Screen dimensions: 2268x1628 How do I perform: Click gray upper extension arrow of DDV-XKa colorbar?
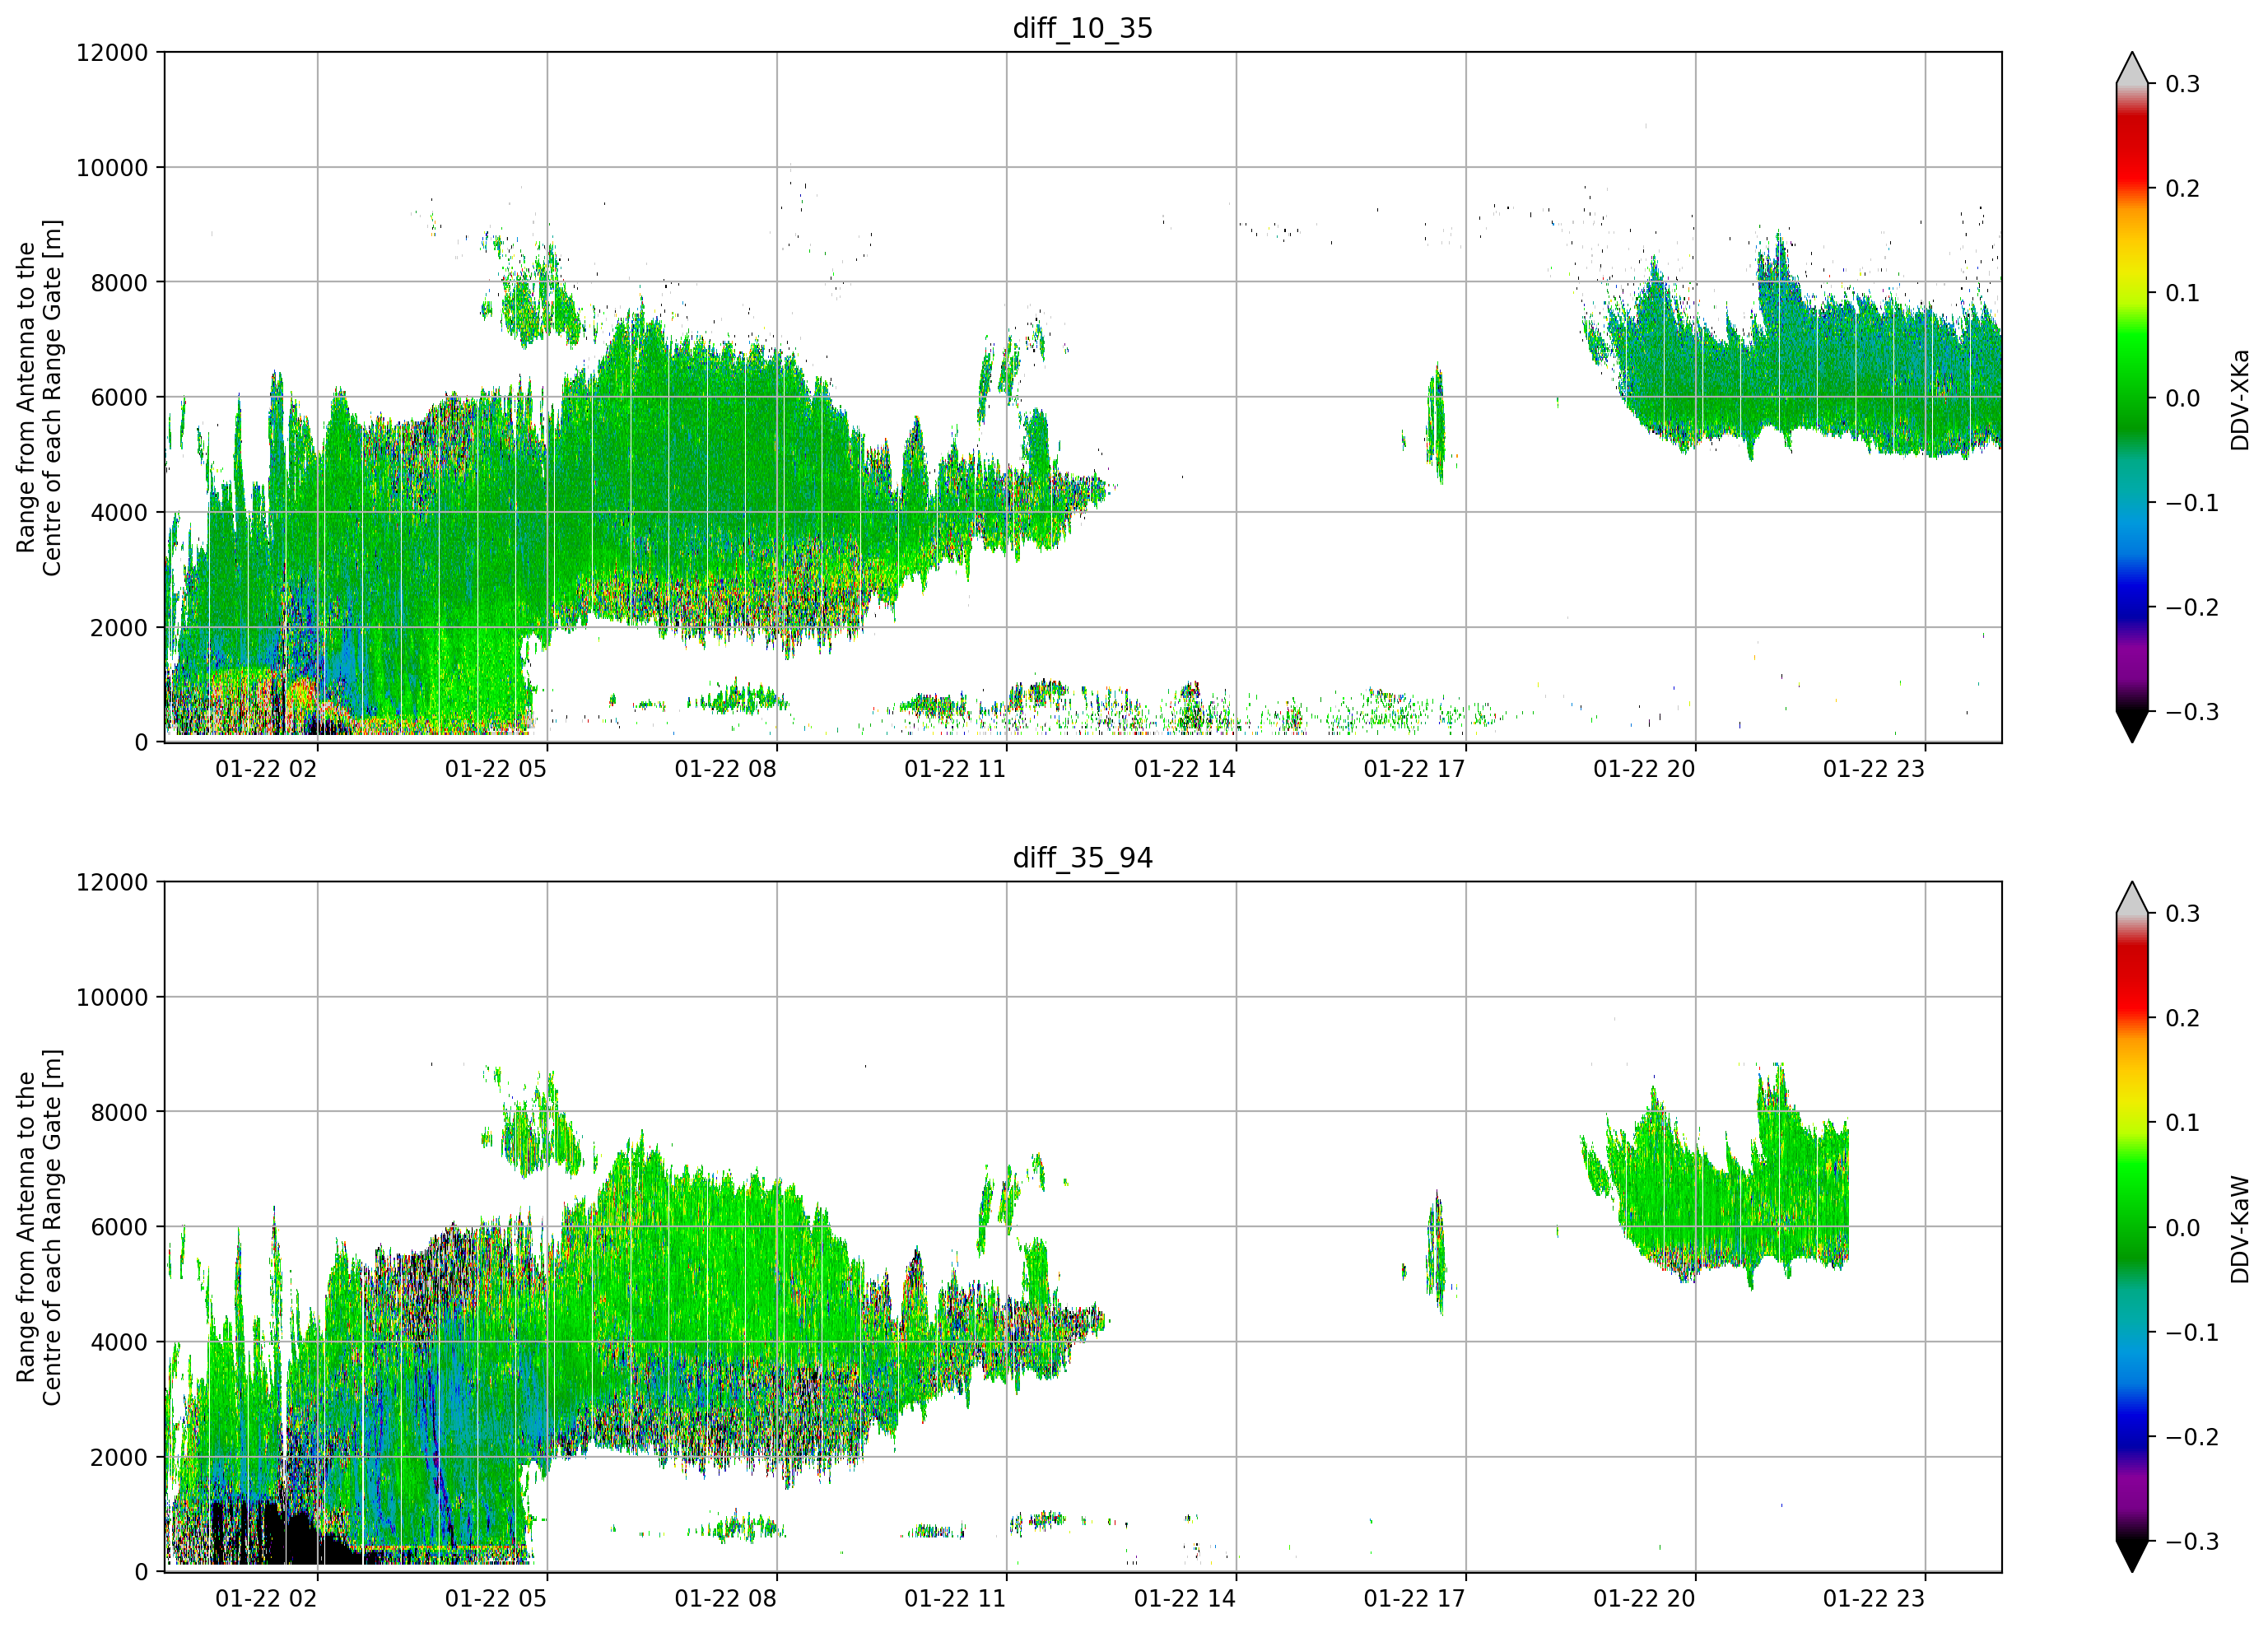[2132, 68]
